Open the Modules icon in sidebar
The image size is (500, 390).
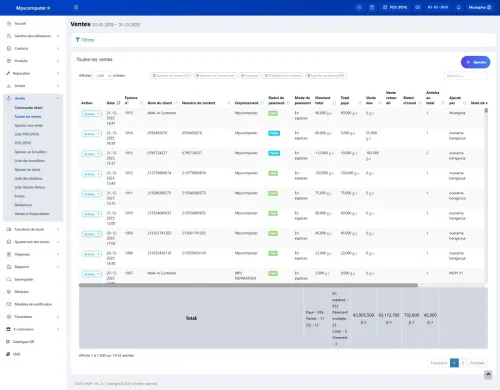(9, 292)
